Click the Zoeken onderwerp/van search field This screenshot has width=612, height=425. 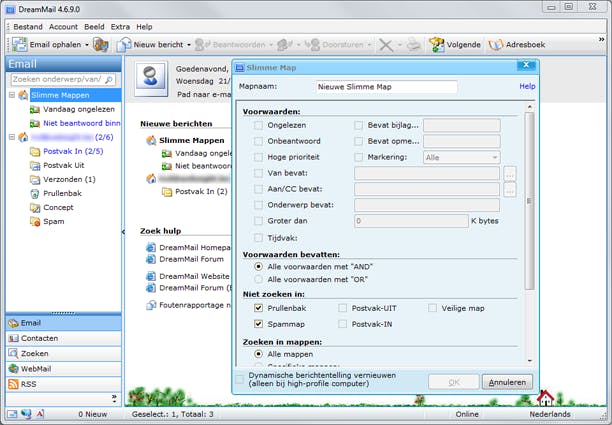point(63,79)
